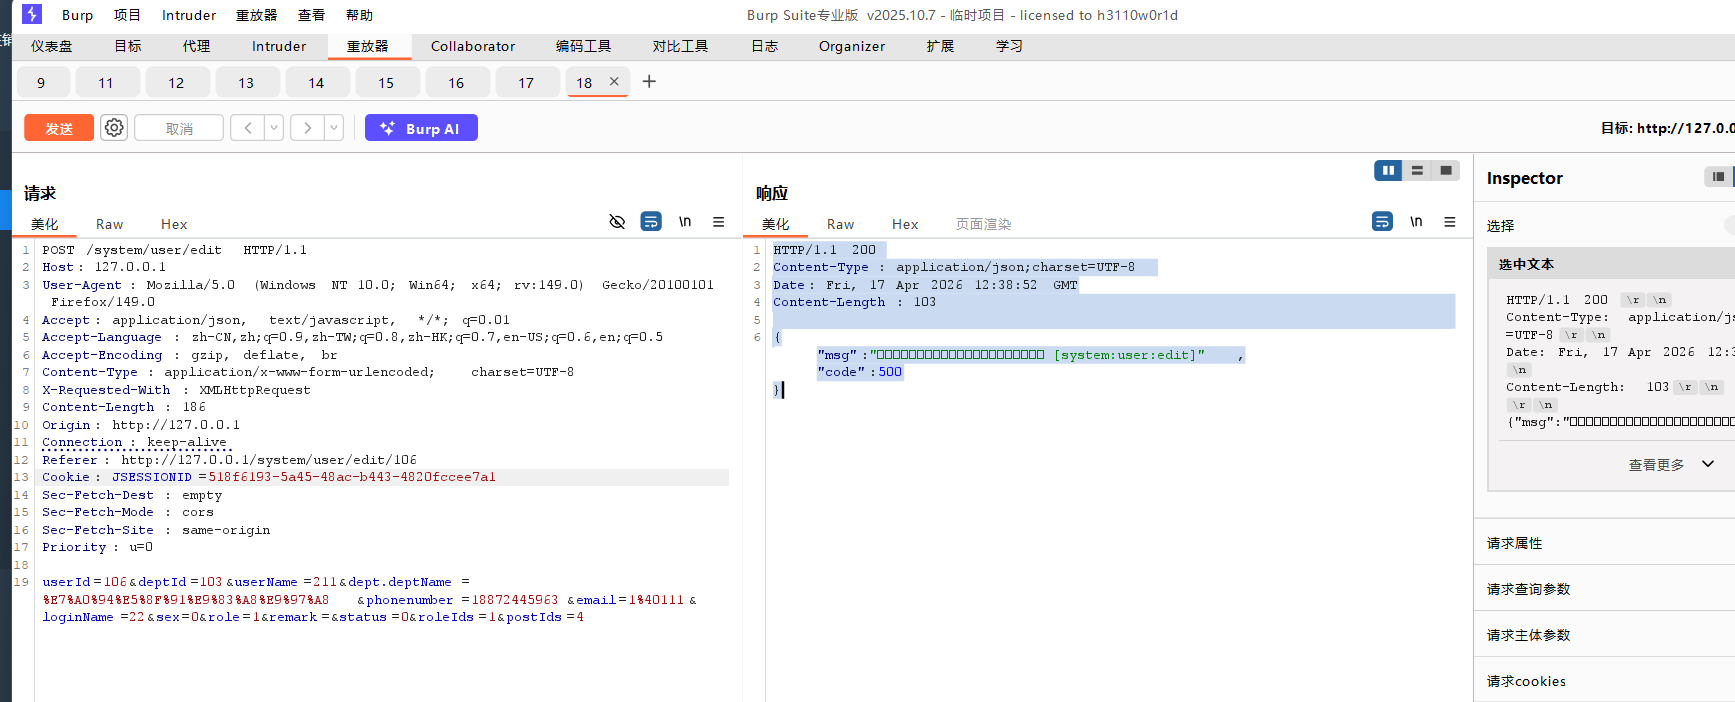Screen dimensions: 1735x702
Task: Select top-bottom split layout icon
Action: [x=1417, y=171]
